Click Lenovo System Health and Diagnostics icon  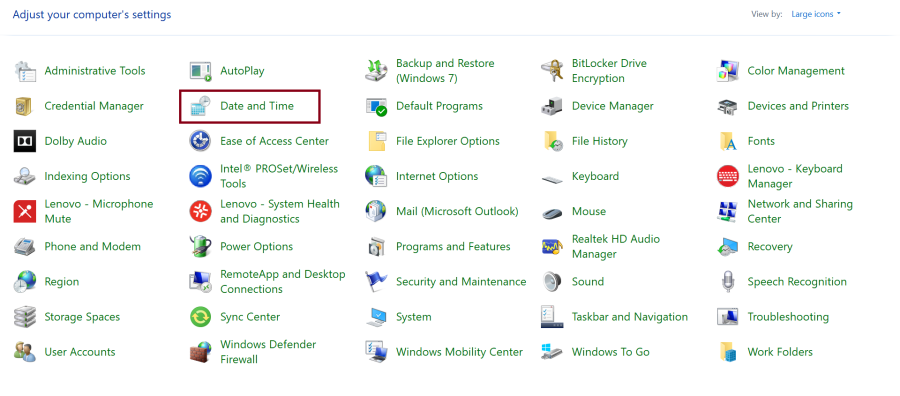click(x=201, y=211)
